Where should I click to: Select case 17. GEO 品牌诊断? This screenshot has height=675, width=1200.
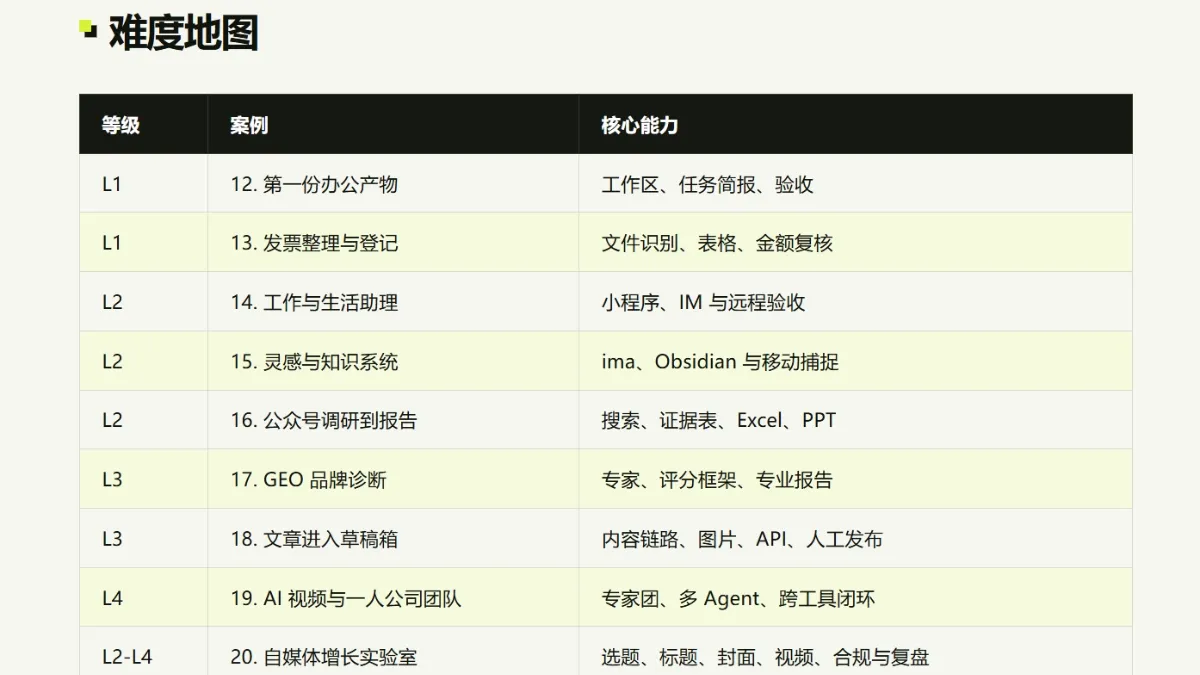coord(308,479)
